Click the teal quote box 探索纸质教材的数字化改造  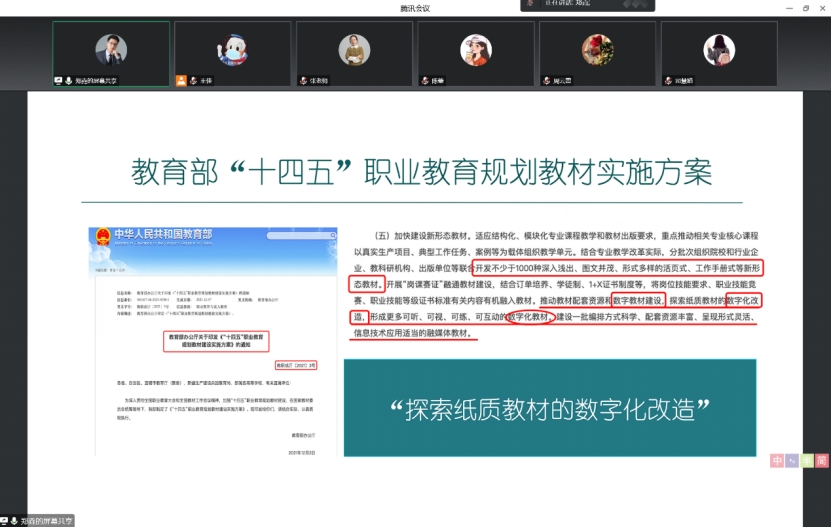[550, 408]
